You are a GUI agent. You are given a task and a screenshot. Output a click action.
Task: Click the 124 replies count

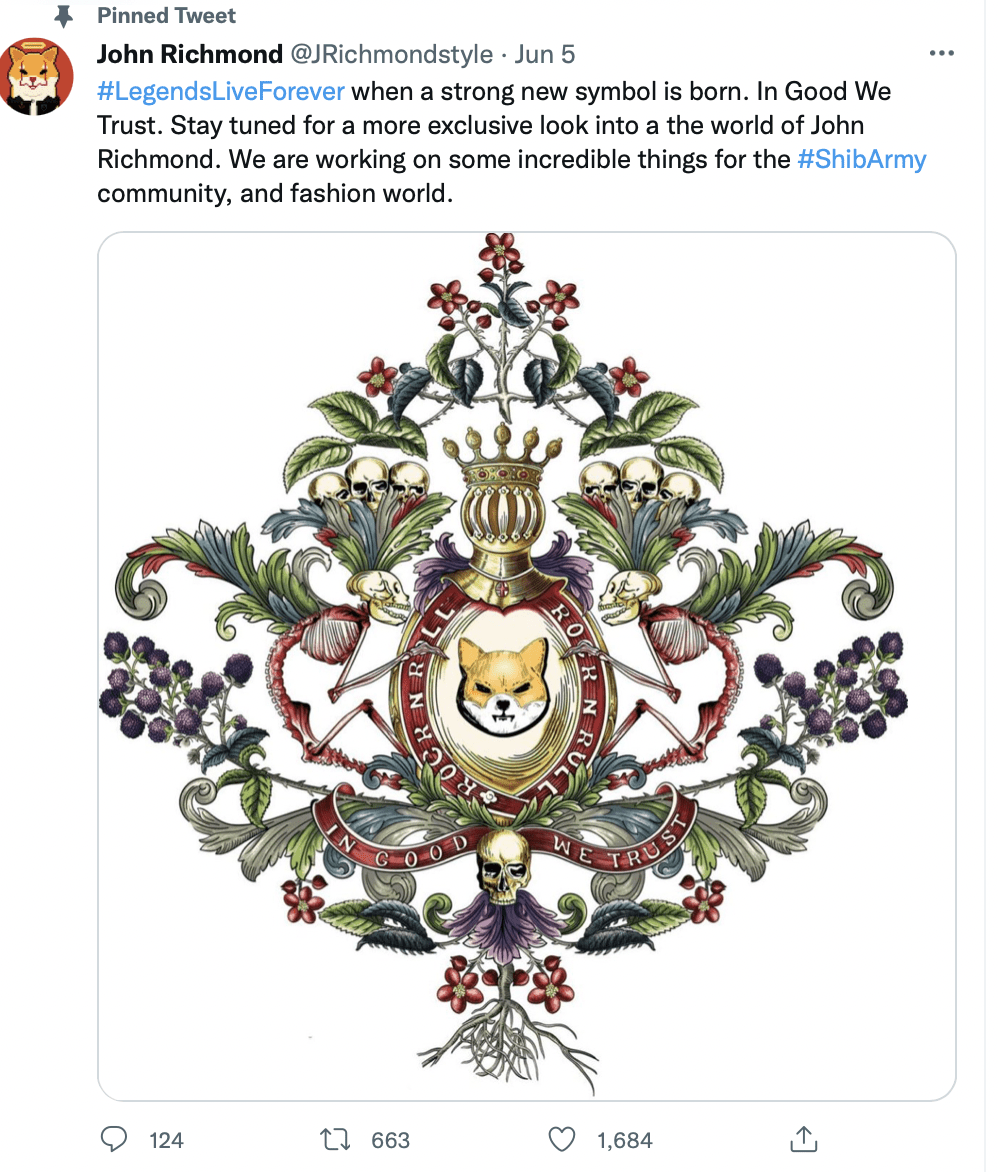point(166,1140)
